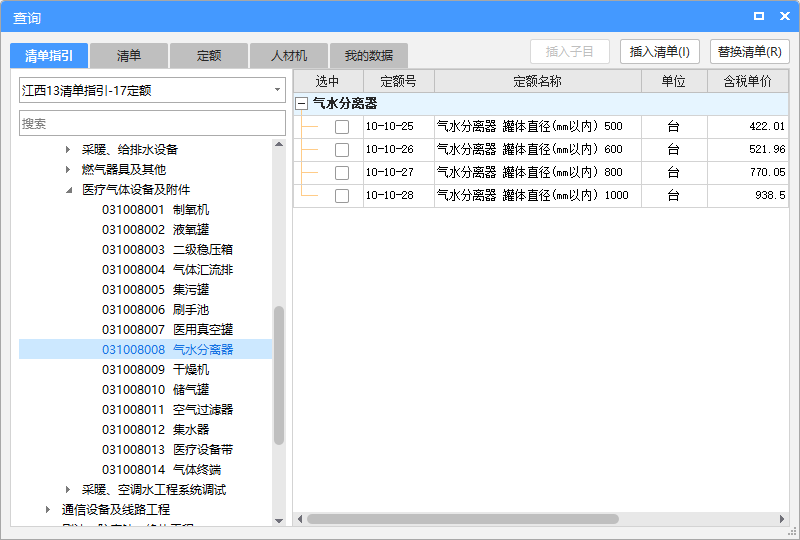This screenshot has height=540, width=800.
Task: Click the tree panel vertical scrollbar thumb
Action: tap(279, 376)
